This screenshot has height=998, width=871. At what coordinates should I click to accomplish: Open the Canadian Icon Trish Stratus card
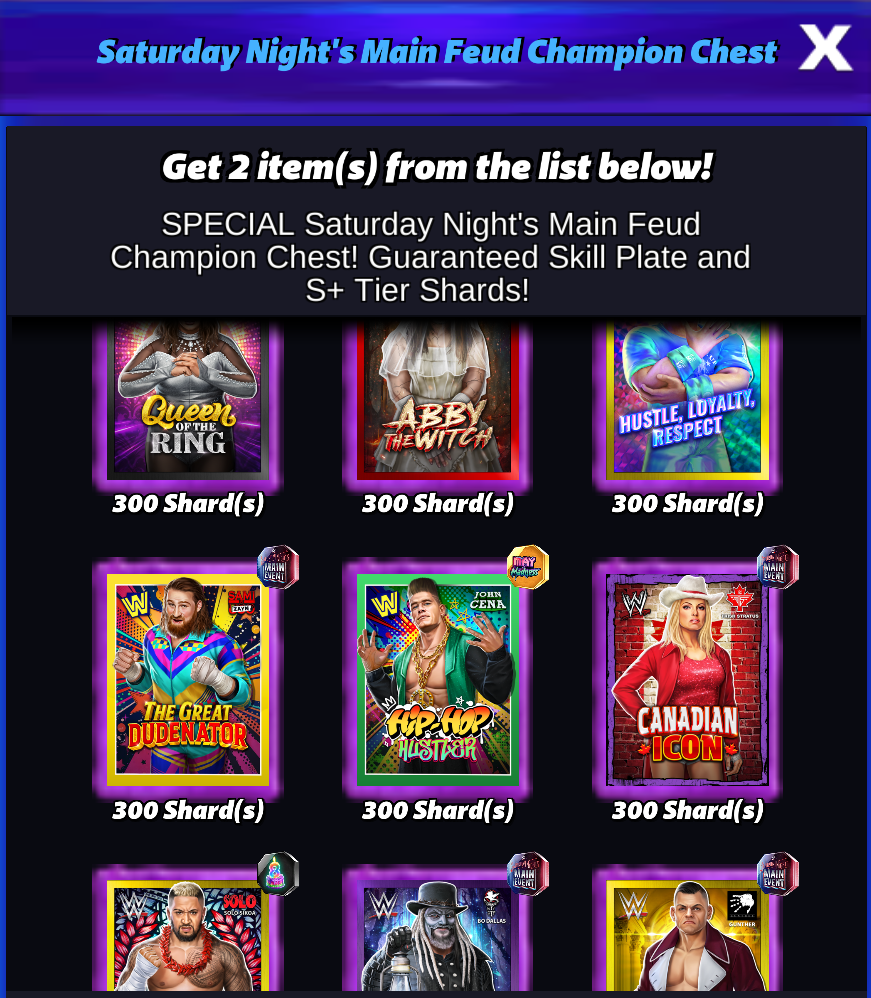point(688,680)
